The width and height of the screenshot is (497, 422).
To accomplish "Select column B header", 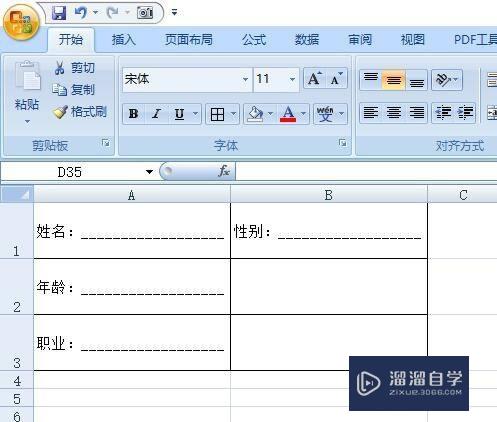I will pos(329,195).
